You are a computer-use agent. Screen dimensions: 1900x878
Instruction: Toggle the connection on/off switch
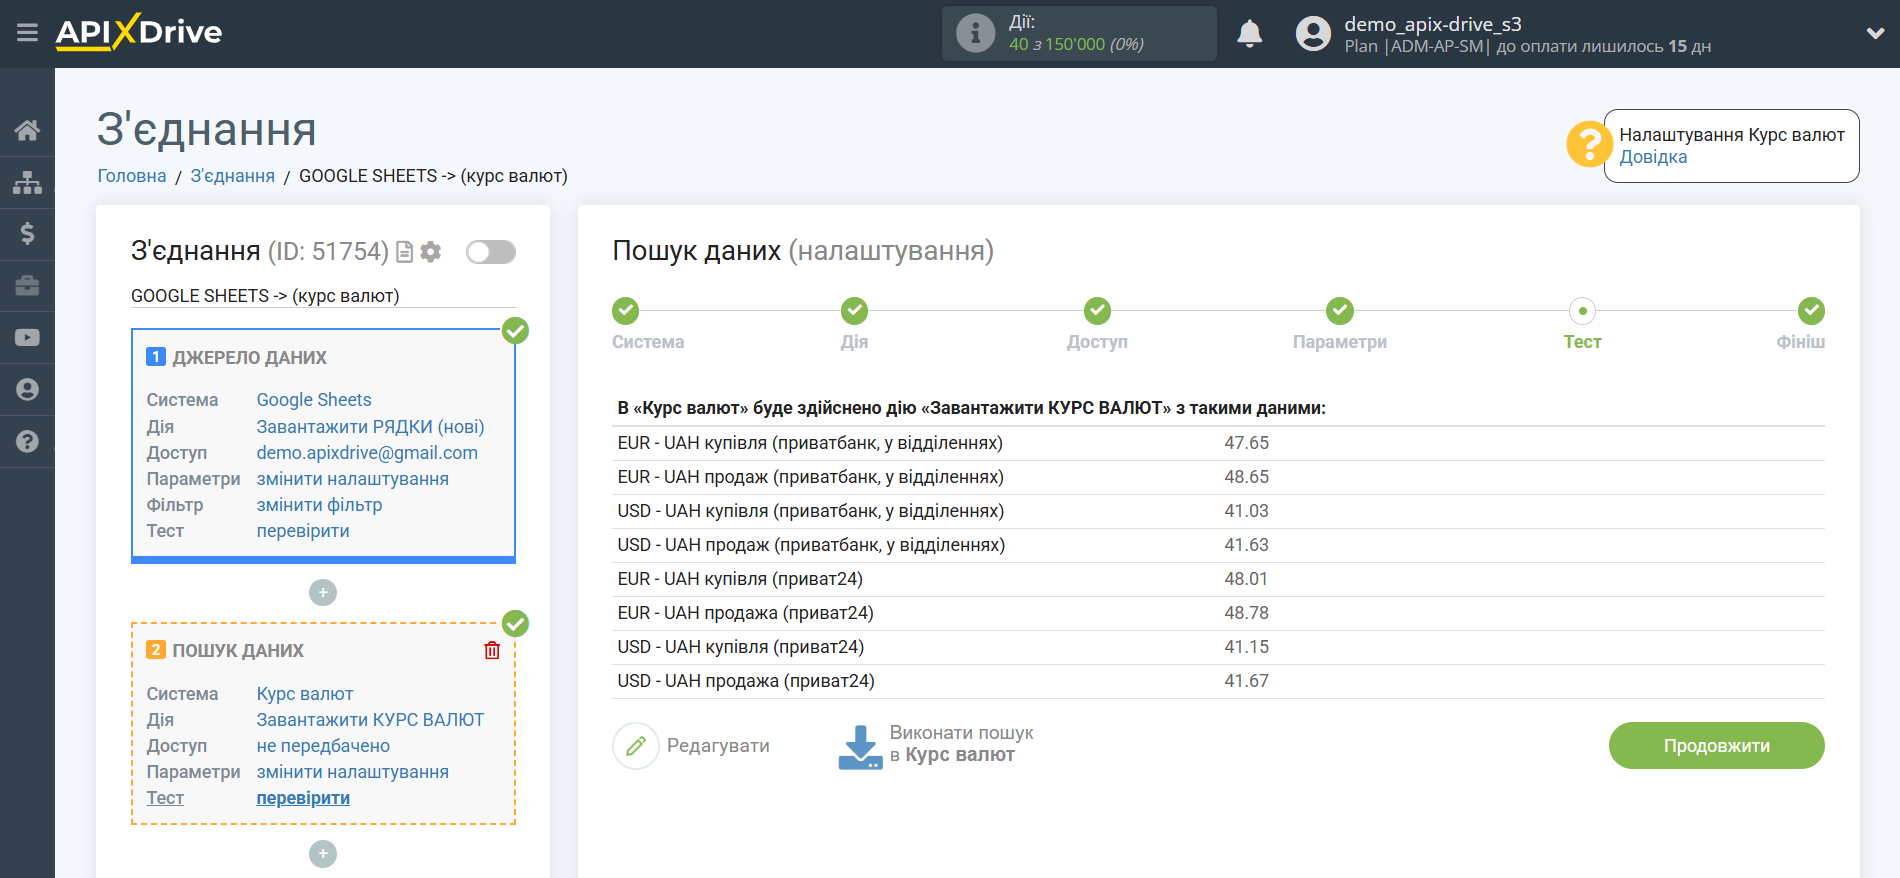tap(491, 252)
